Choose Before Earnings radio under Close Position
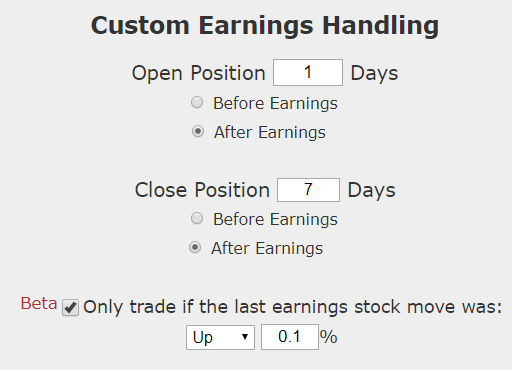512x370 pixels. coord(197,218)
